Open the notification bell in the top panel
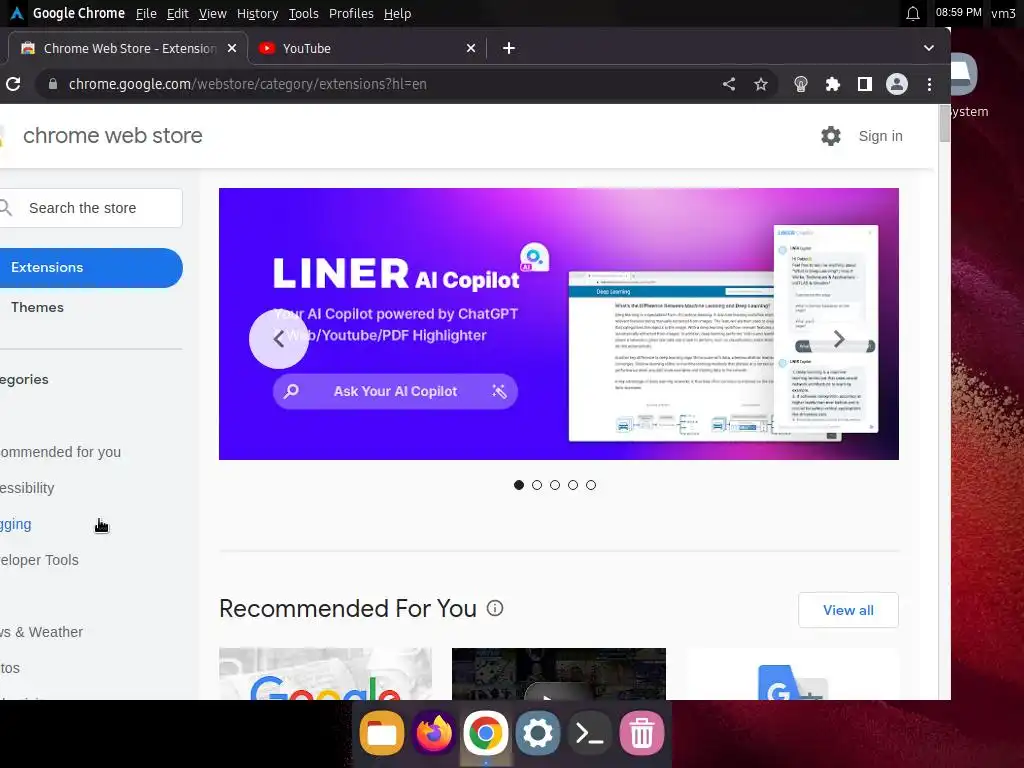Screen dimensions: 1024x768 (x=913, y=13)
